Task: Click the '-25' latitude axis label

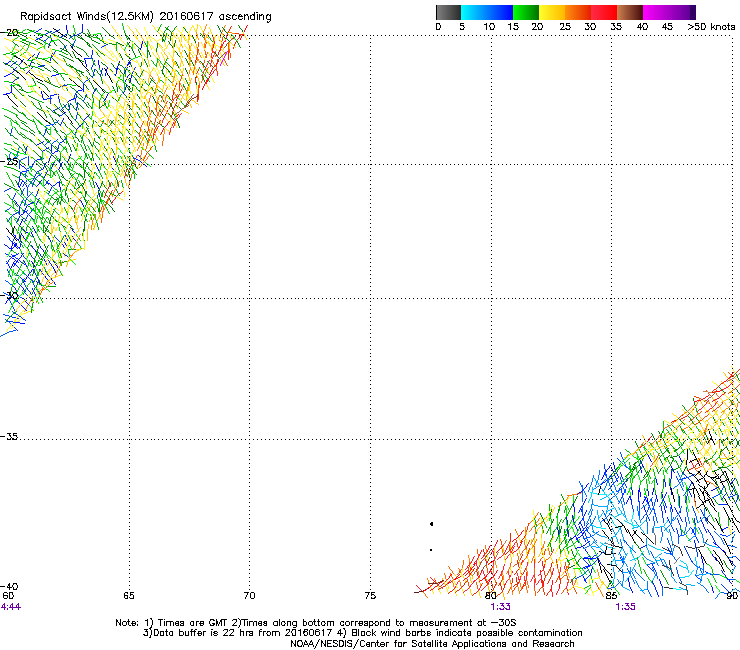Action: point(9,161)
